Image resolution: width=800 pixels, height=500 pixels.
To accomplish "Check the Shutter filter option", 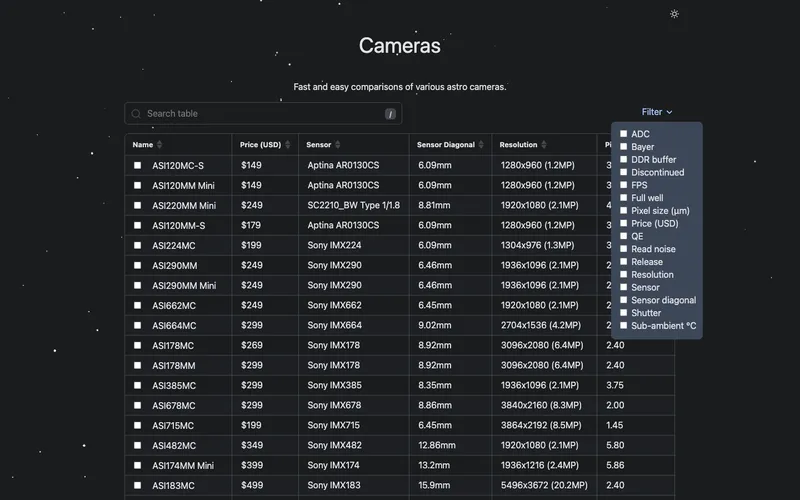I will 623,312.
